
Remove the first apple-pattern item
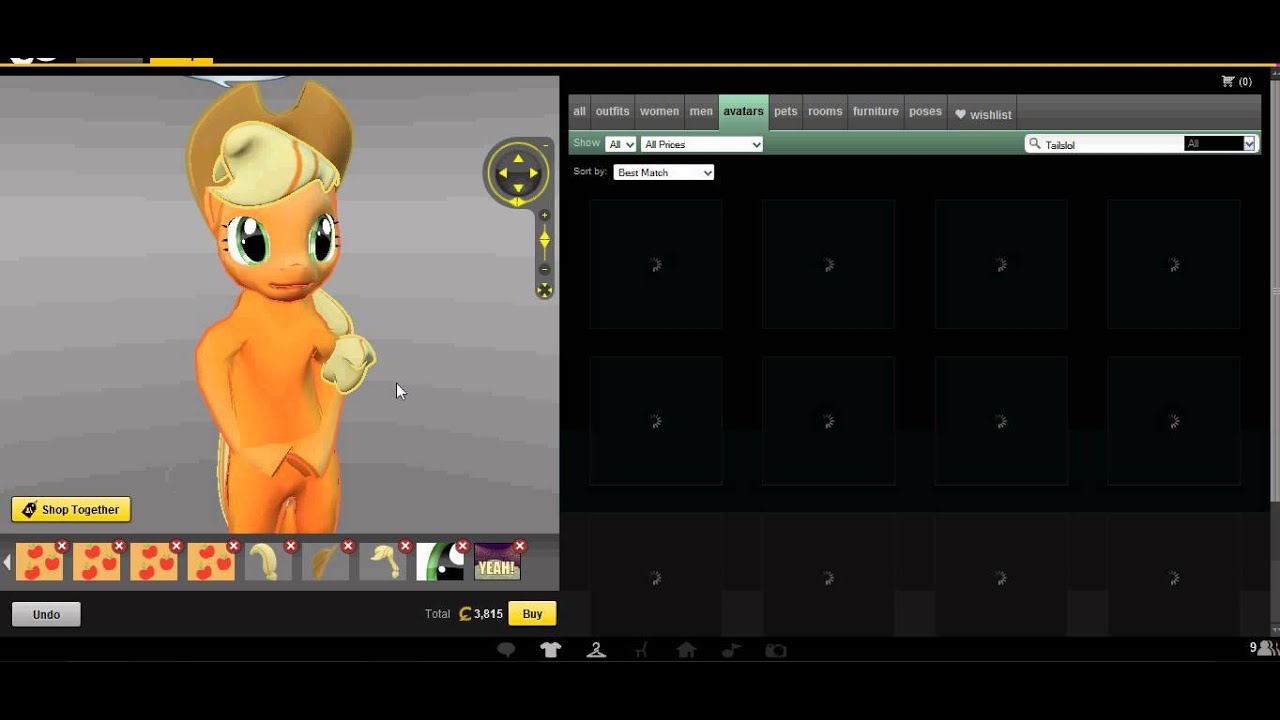pos(62,546)
